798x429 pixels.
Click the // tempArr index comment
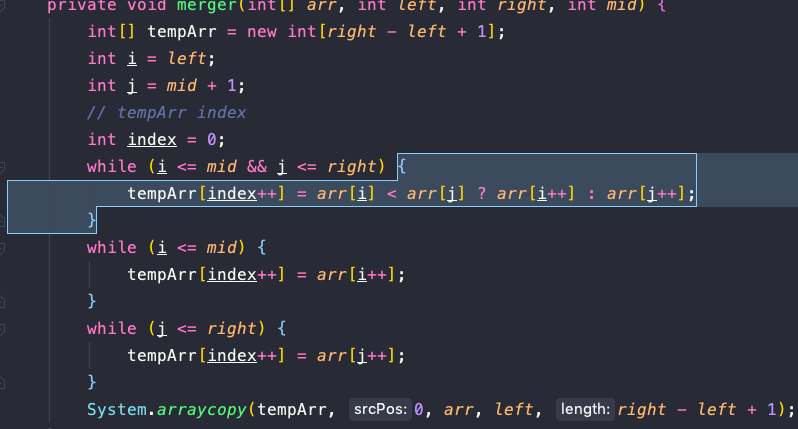click(166, 112)
